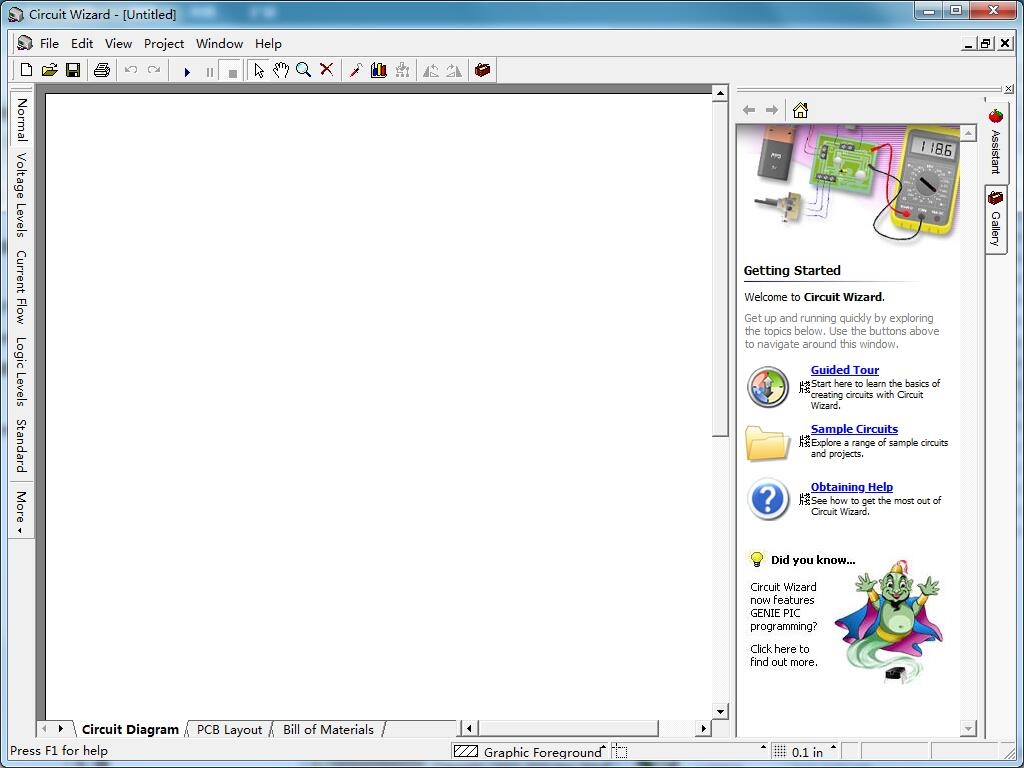Switch to the Voltage Levels view tab
Viewport: 1024px width, 768px height.
(x=22, y=195)
